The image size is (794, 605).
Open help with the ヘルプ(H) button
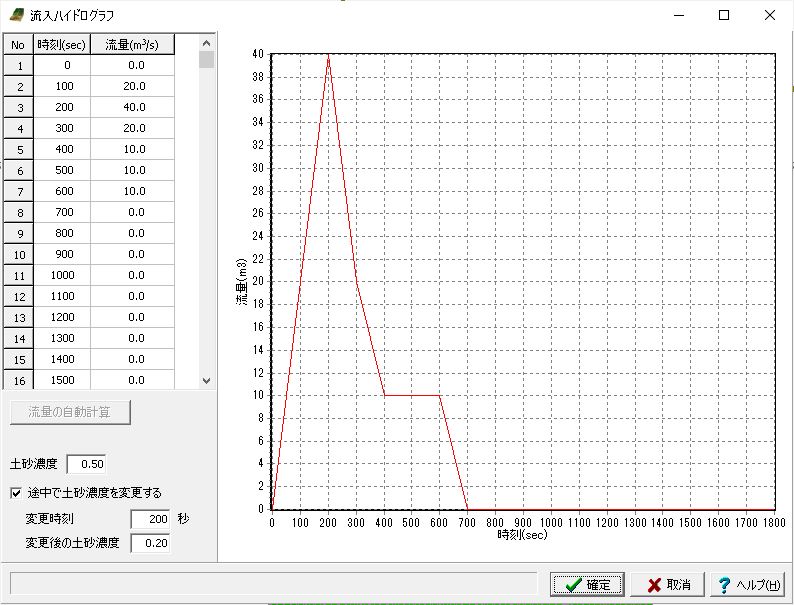(x=747, y=585)
